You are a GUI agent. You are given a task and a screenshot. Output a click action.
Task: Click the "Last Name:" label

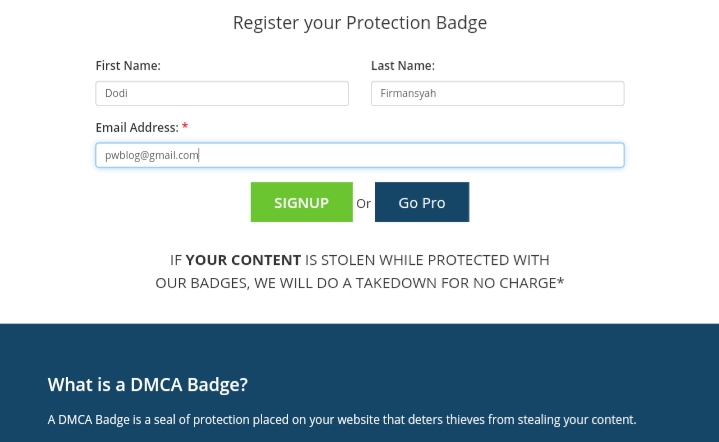[403, 66]
